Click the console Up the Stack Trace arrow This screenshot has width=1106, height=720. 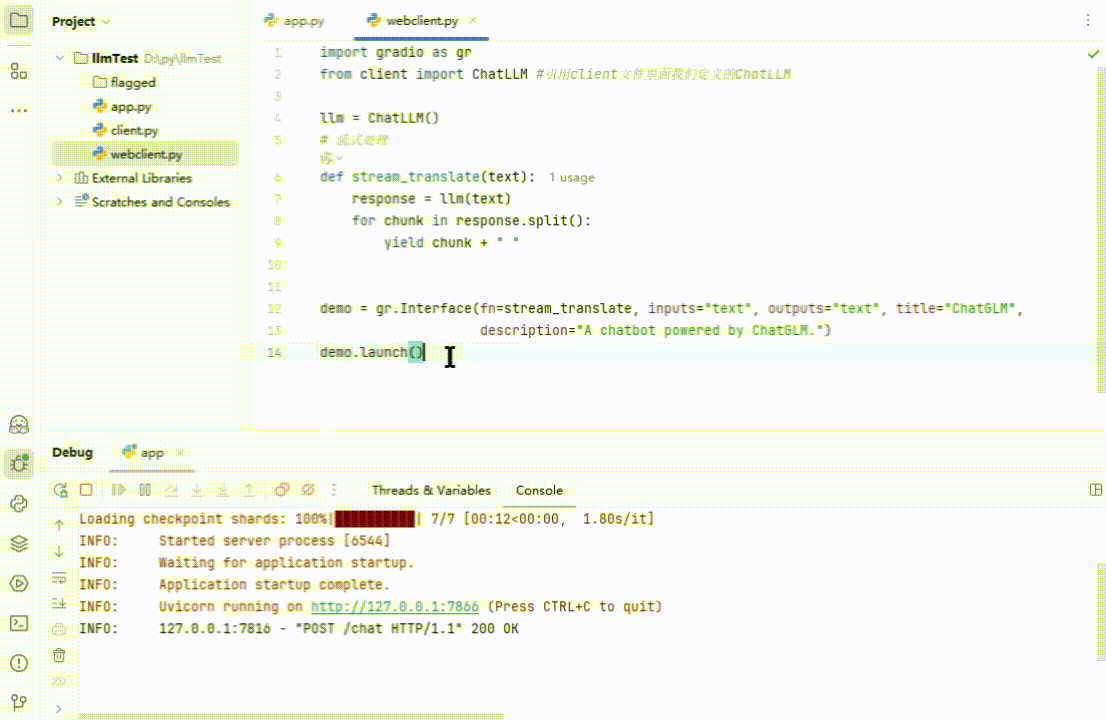(x=59, y=525)
